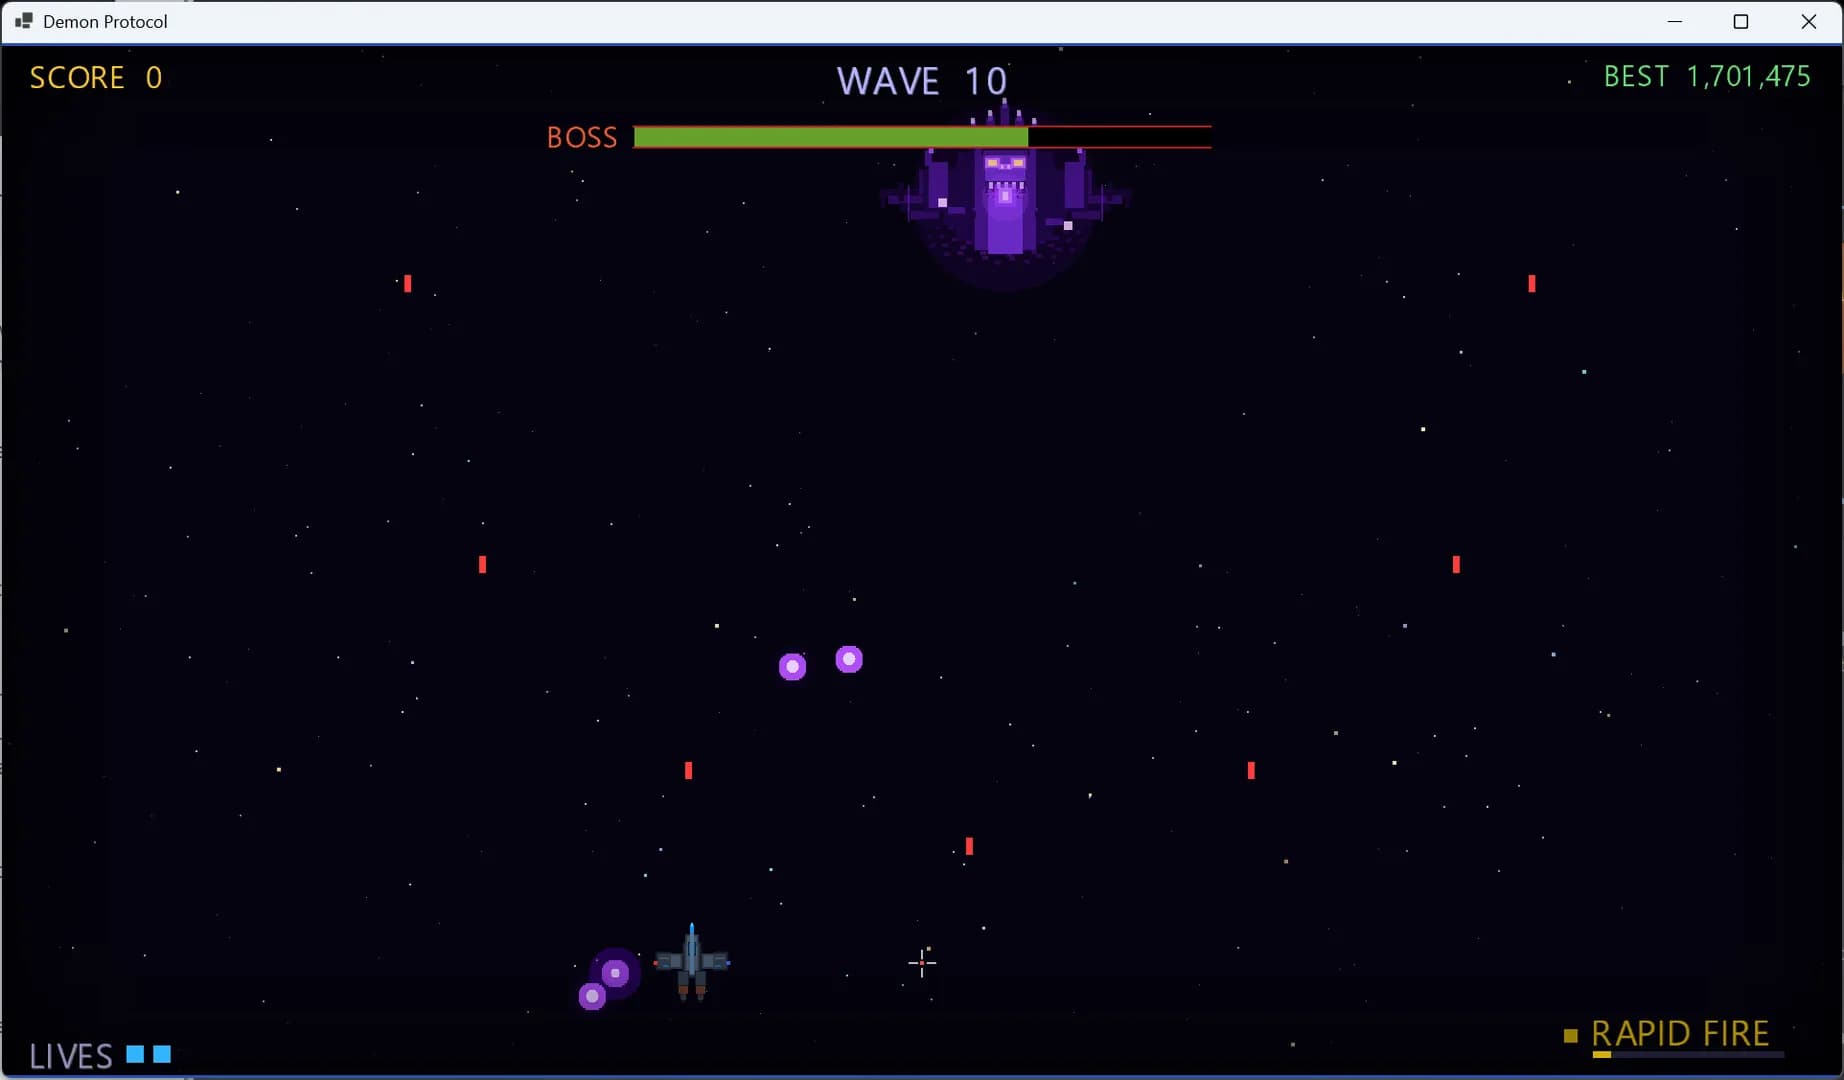Click the SCORE 0 readout
The image size is (1844, 1080).
pyautogui.click(x=96, y=78)
